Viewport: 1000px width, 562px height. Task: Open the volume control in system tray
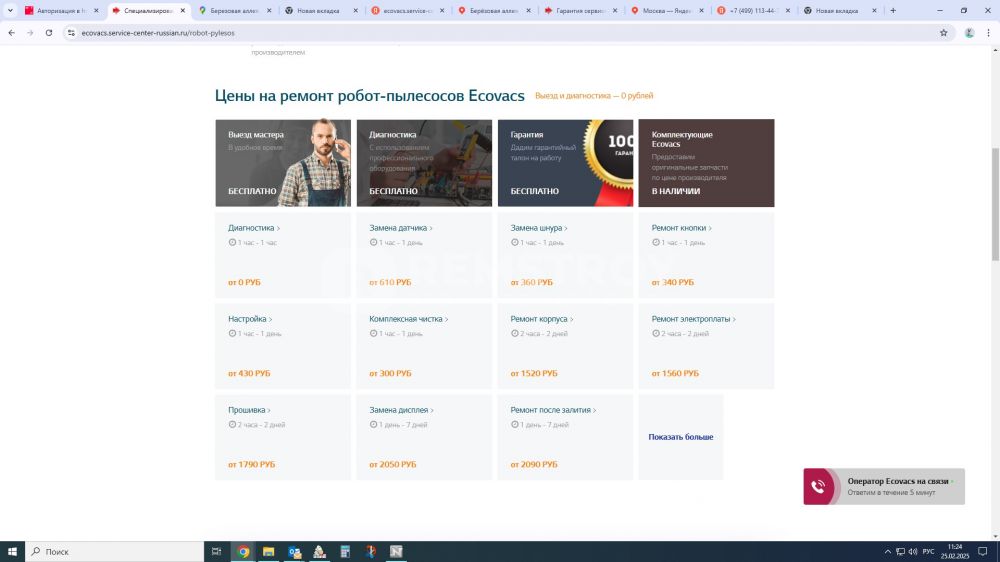tap(913, 551)
